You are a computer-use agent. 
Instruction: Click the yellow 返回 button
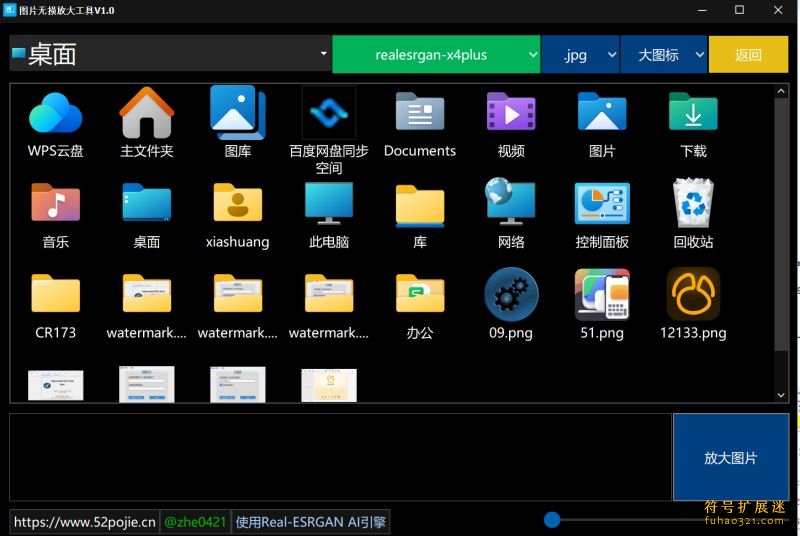pos(748,55)
